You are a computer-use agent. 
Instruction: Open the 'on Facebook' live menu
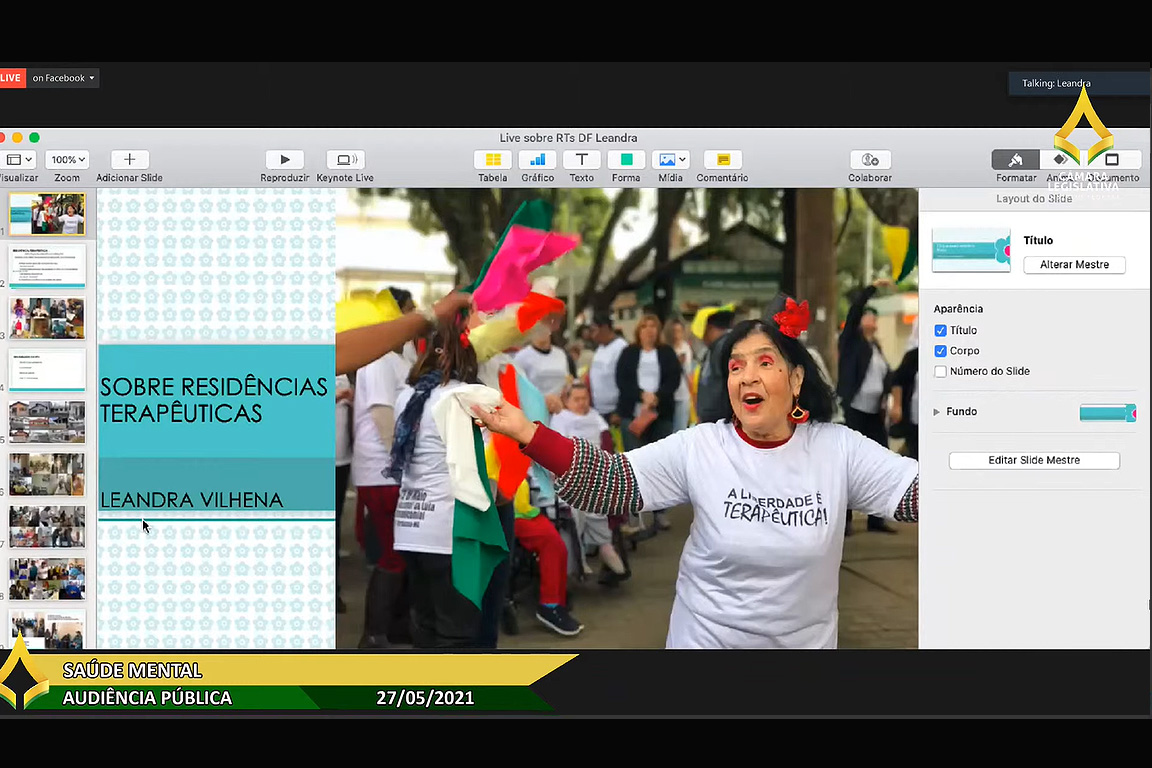tap(63, 78)
